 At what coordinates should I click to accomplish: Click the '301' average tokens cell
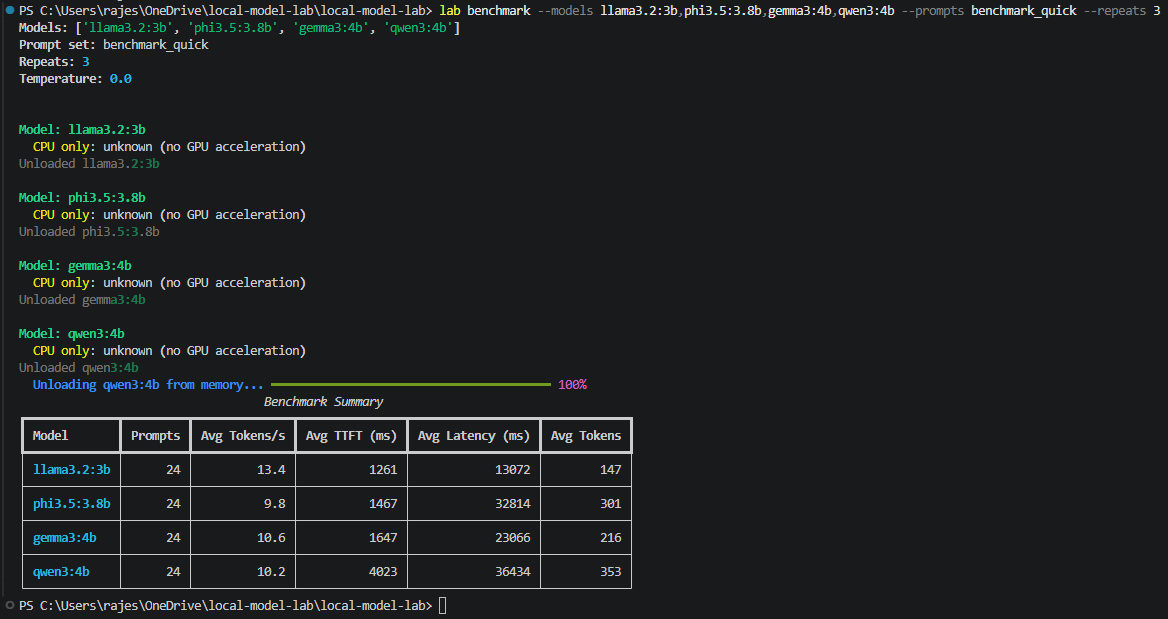click(x=611, y=504)
